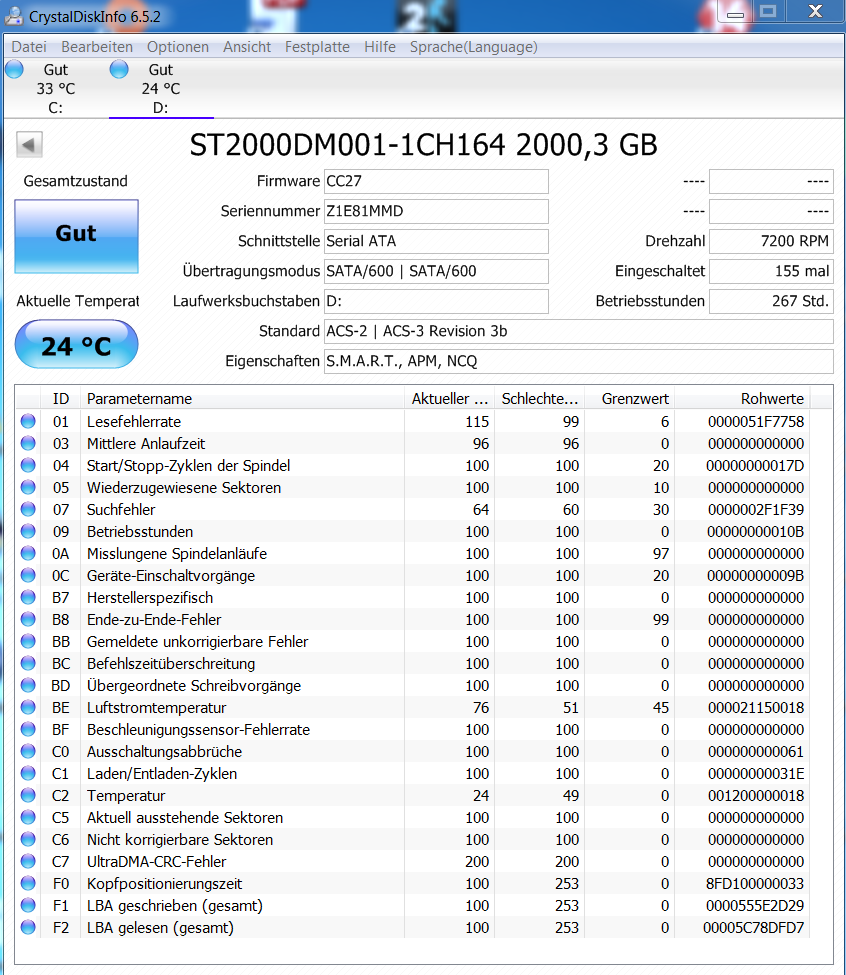Click the Laufwerksbuchstaben field D:
Viewport: 846px width, 975px height.
(436, 301)
